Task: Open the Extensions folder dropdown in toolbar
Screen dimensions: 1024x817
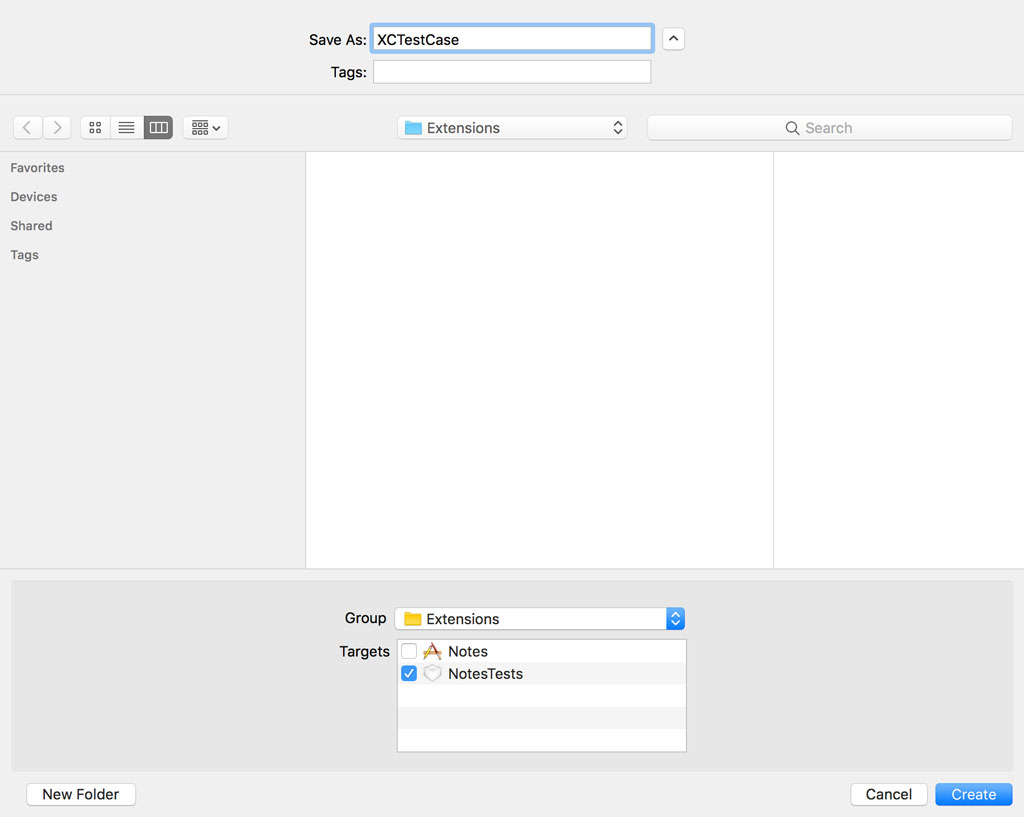Action: pyautogui.click(x=512, y=127)
